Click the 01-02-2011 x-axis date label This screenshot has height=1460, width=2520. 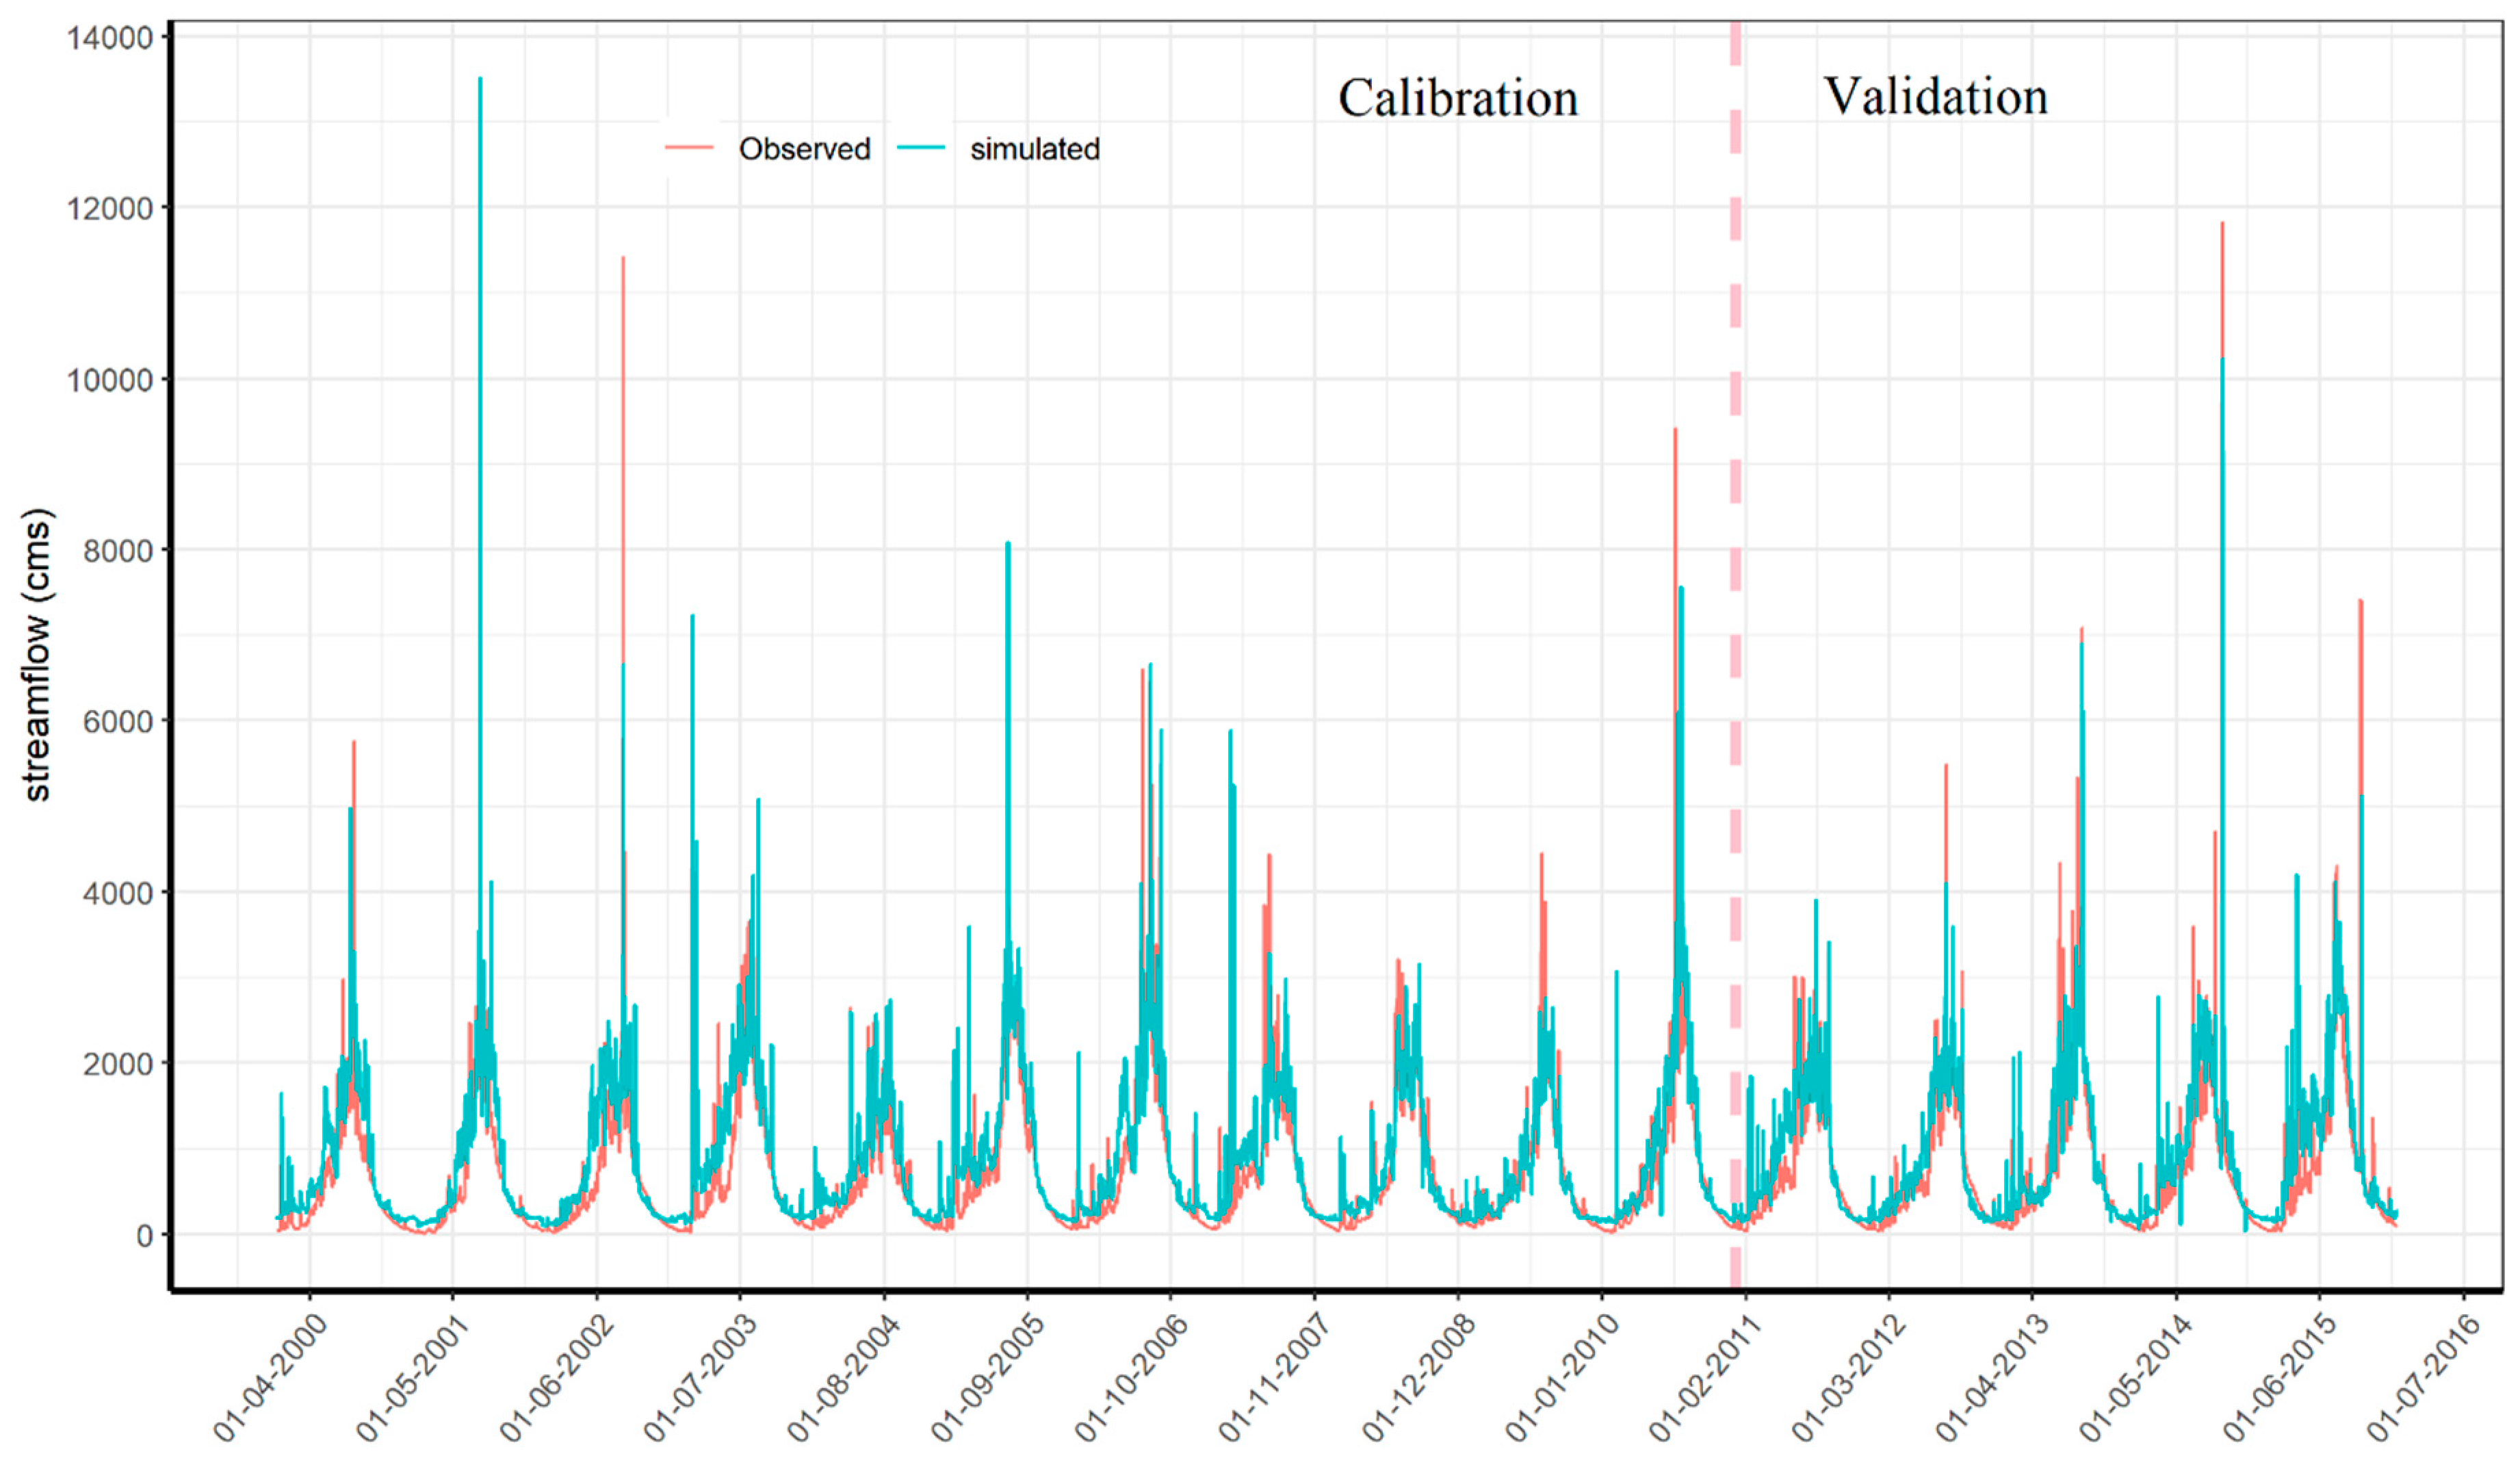[1706, 1376]
